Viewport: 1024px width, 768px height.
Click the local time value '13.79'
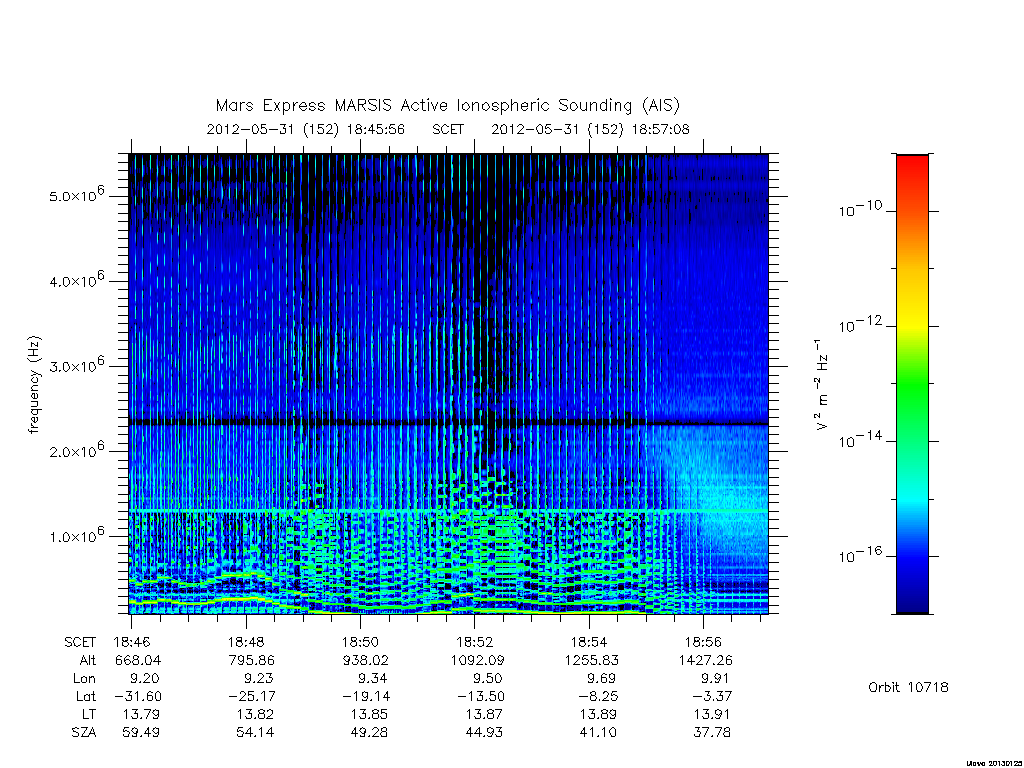pyautogui.click(x=141, y=714)
